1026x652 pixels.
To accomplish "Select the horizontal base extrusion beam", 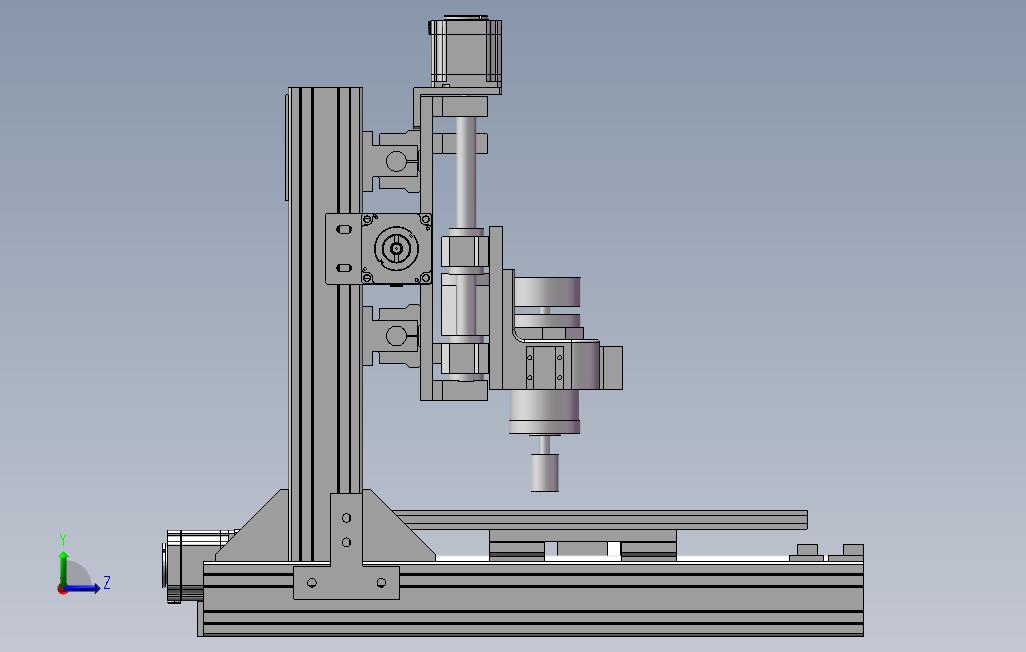I will [533, 599].
